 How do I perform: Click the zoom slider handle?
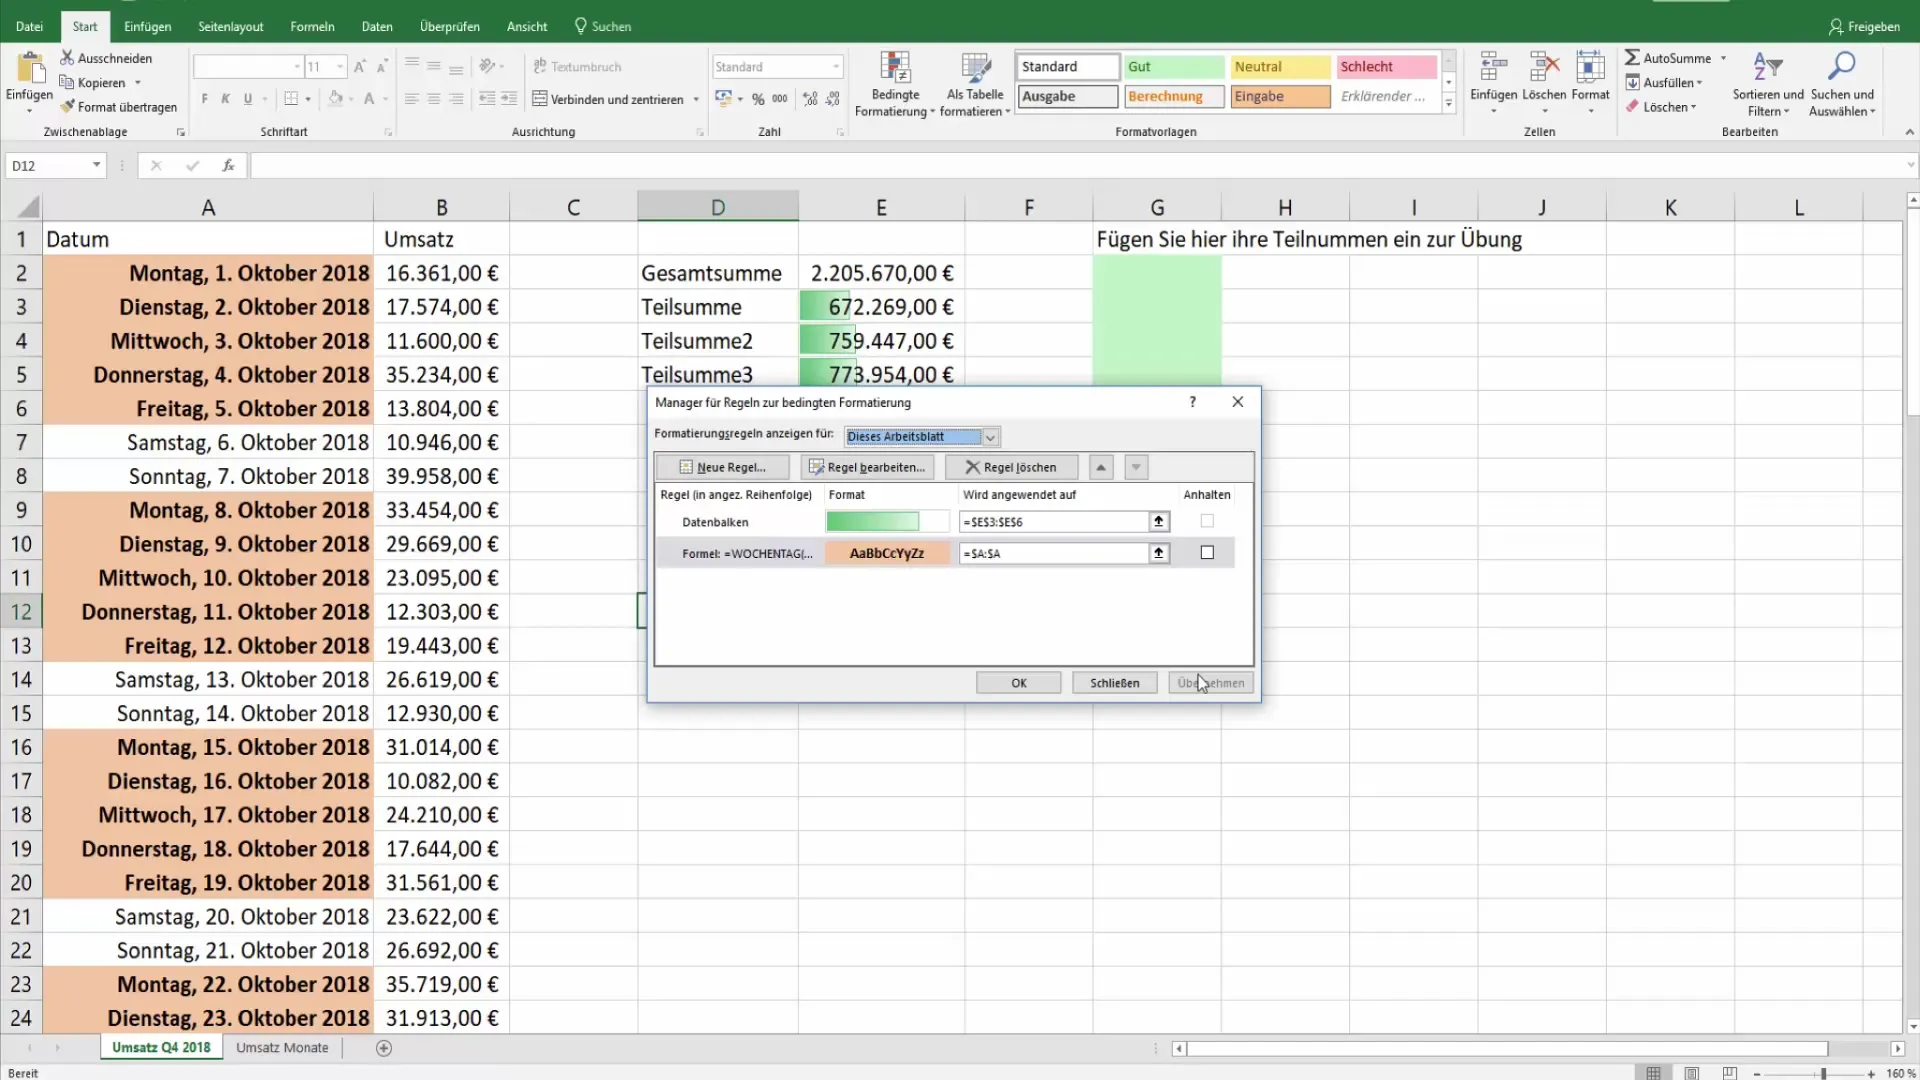tap(1823, 1073)
